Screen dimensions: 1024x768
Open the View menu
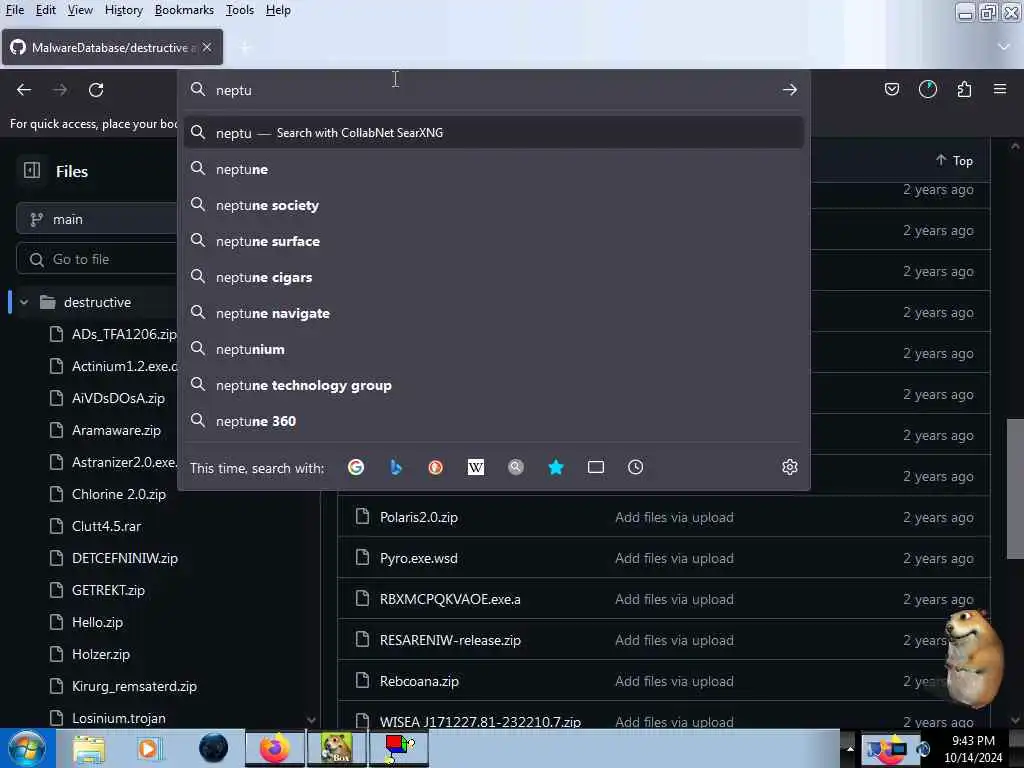point(80,10)
